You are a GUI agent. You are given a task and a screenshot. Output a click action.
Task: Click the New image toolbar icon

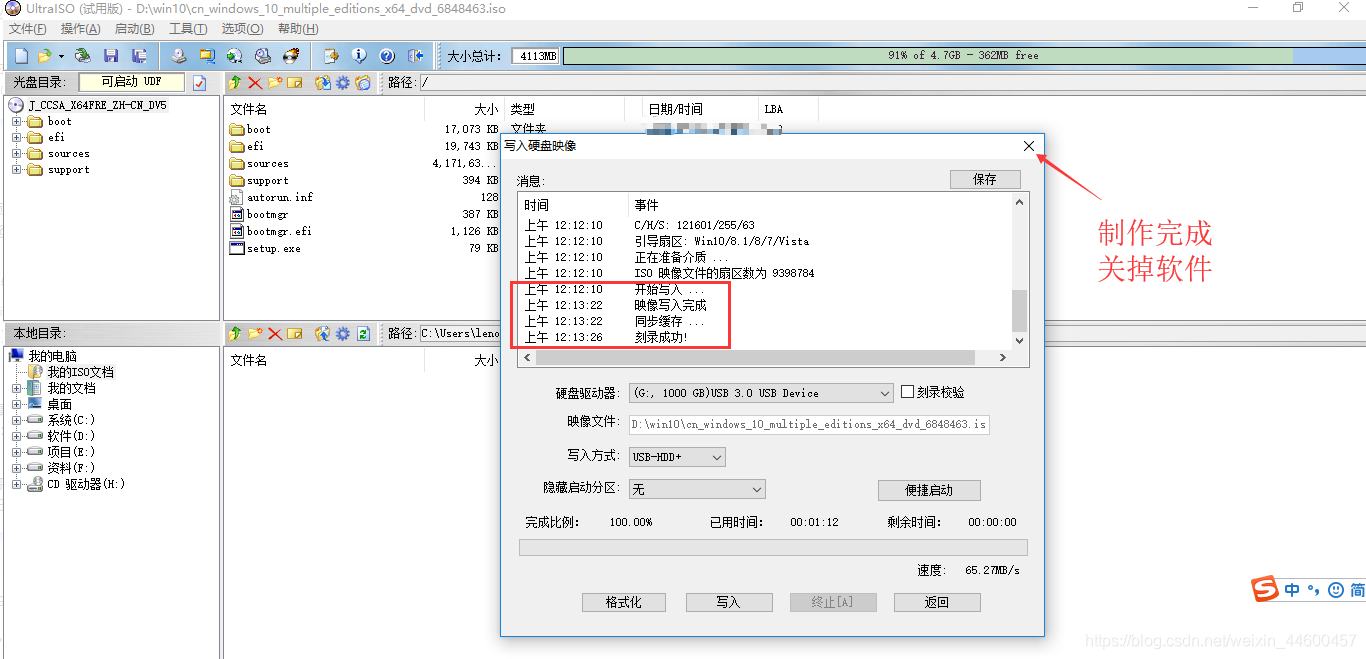point(21,56)
